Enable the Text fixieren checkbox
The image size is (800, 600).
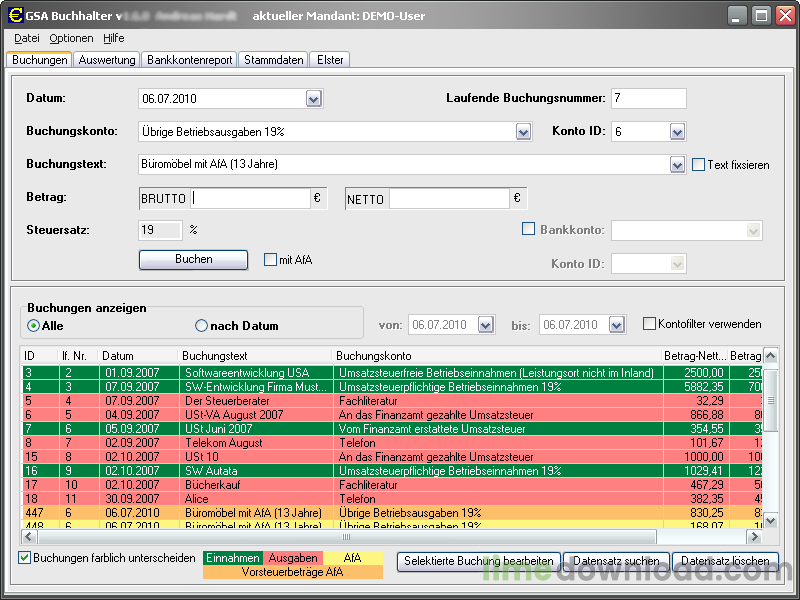click(x=698, y=165)
